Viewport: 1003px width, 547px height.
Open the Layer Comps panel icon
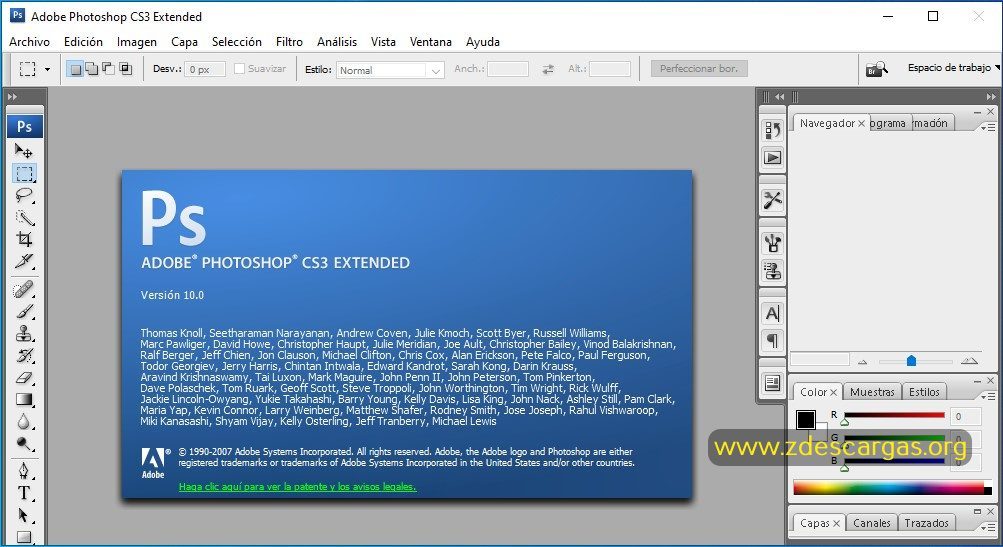coord(773,383)
